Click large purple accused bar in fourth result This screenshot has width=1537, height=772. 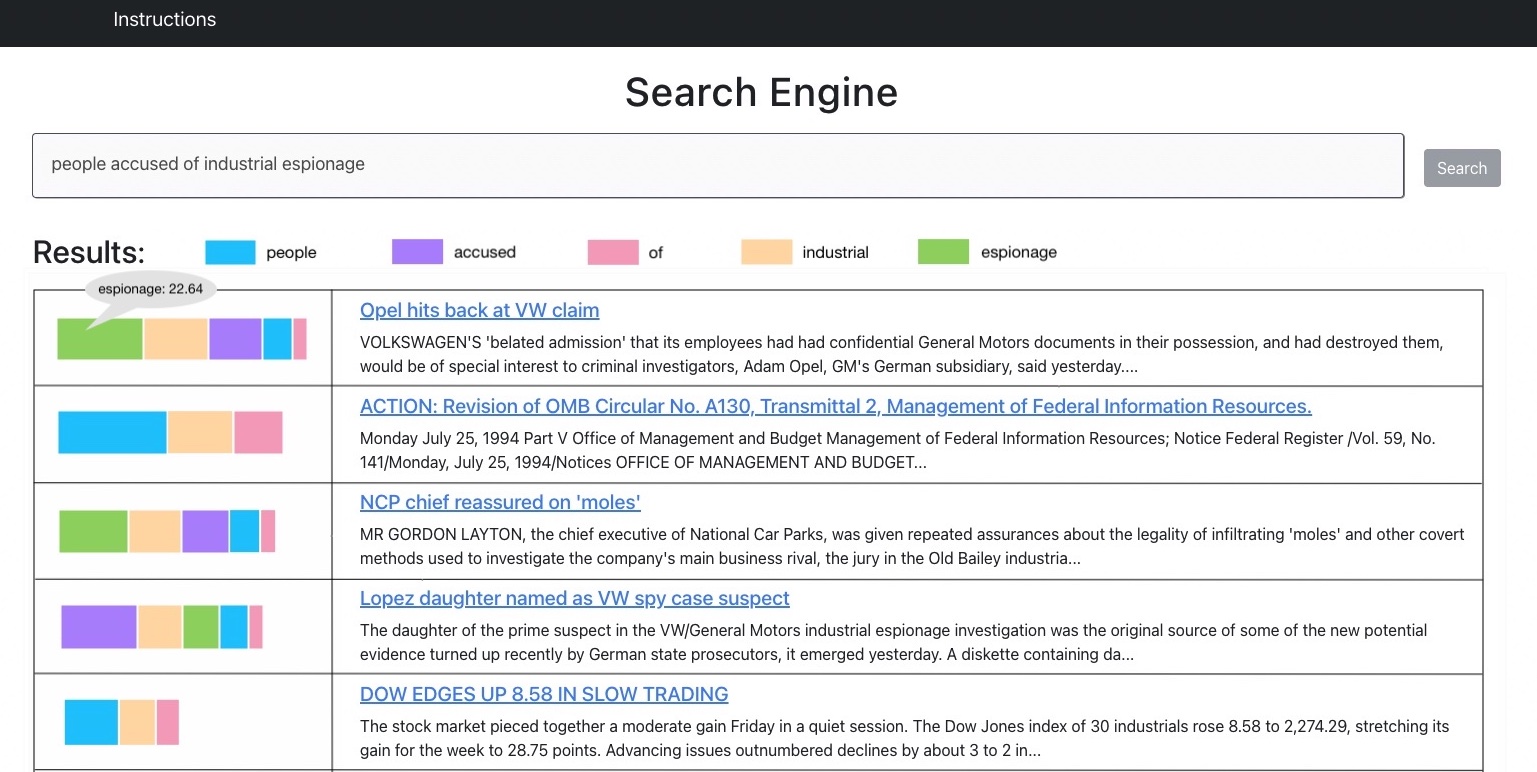coord(98,627)
